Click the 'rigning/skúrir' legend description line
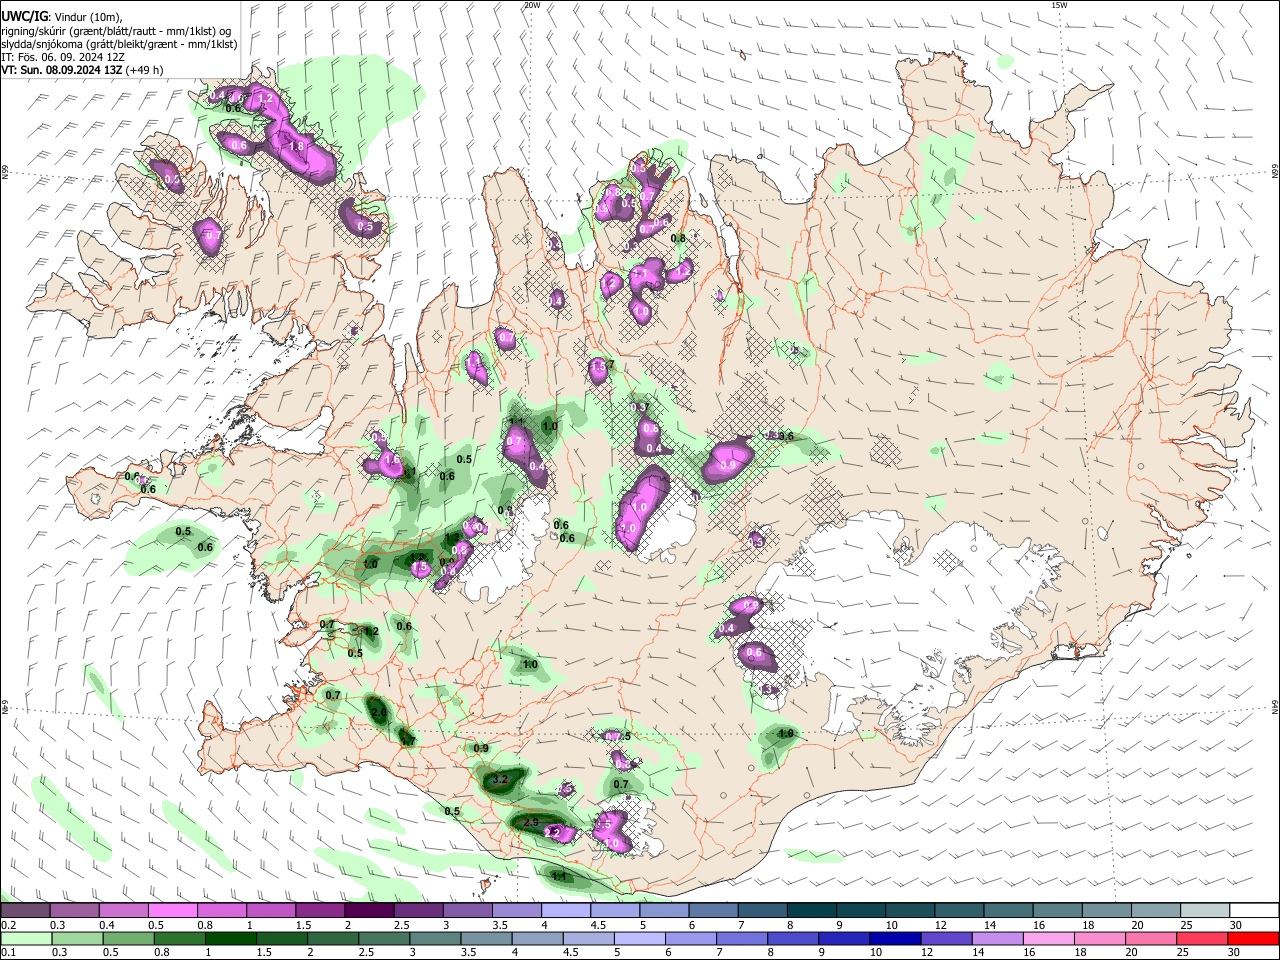The width and height of the screenshot is (1280, 960). click(x=116, y=31)
